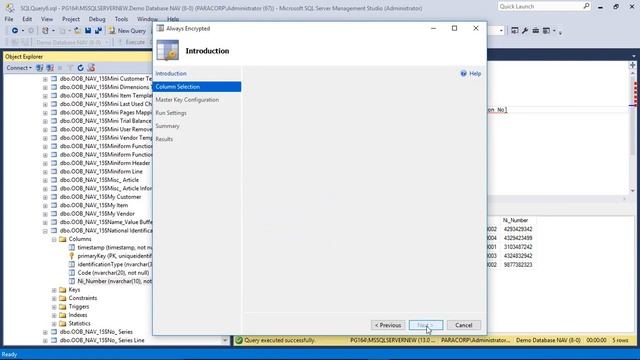Click the Previous button in wizard

(388, 325)
